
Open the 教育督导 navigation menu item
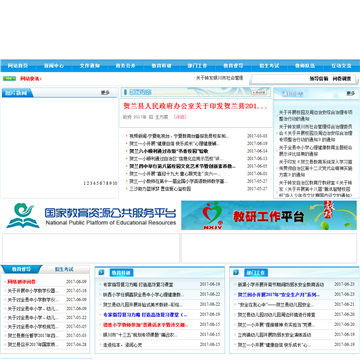(x=233, y=66)
